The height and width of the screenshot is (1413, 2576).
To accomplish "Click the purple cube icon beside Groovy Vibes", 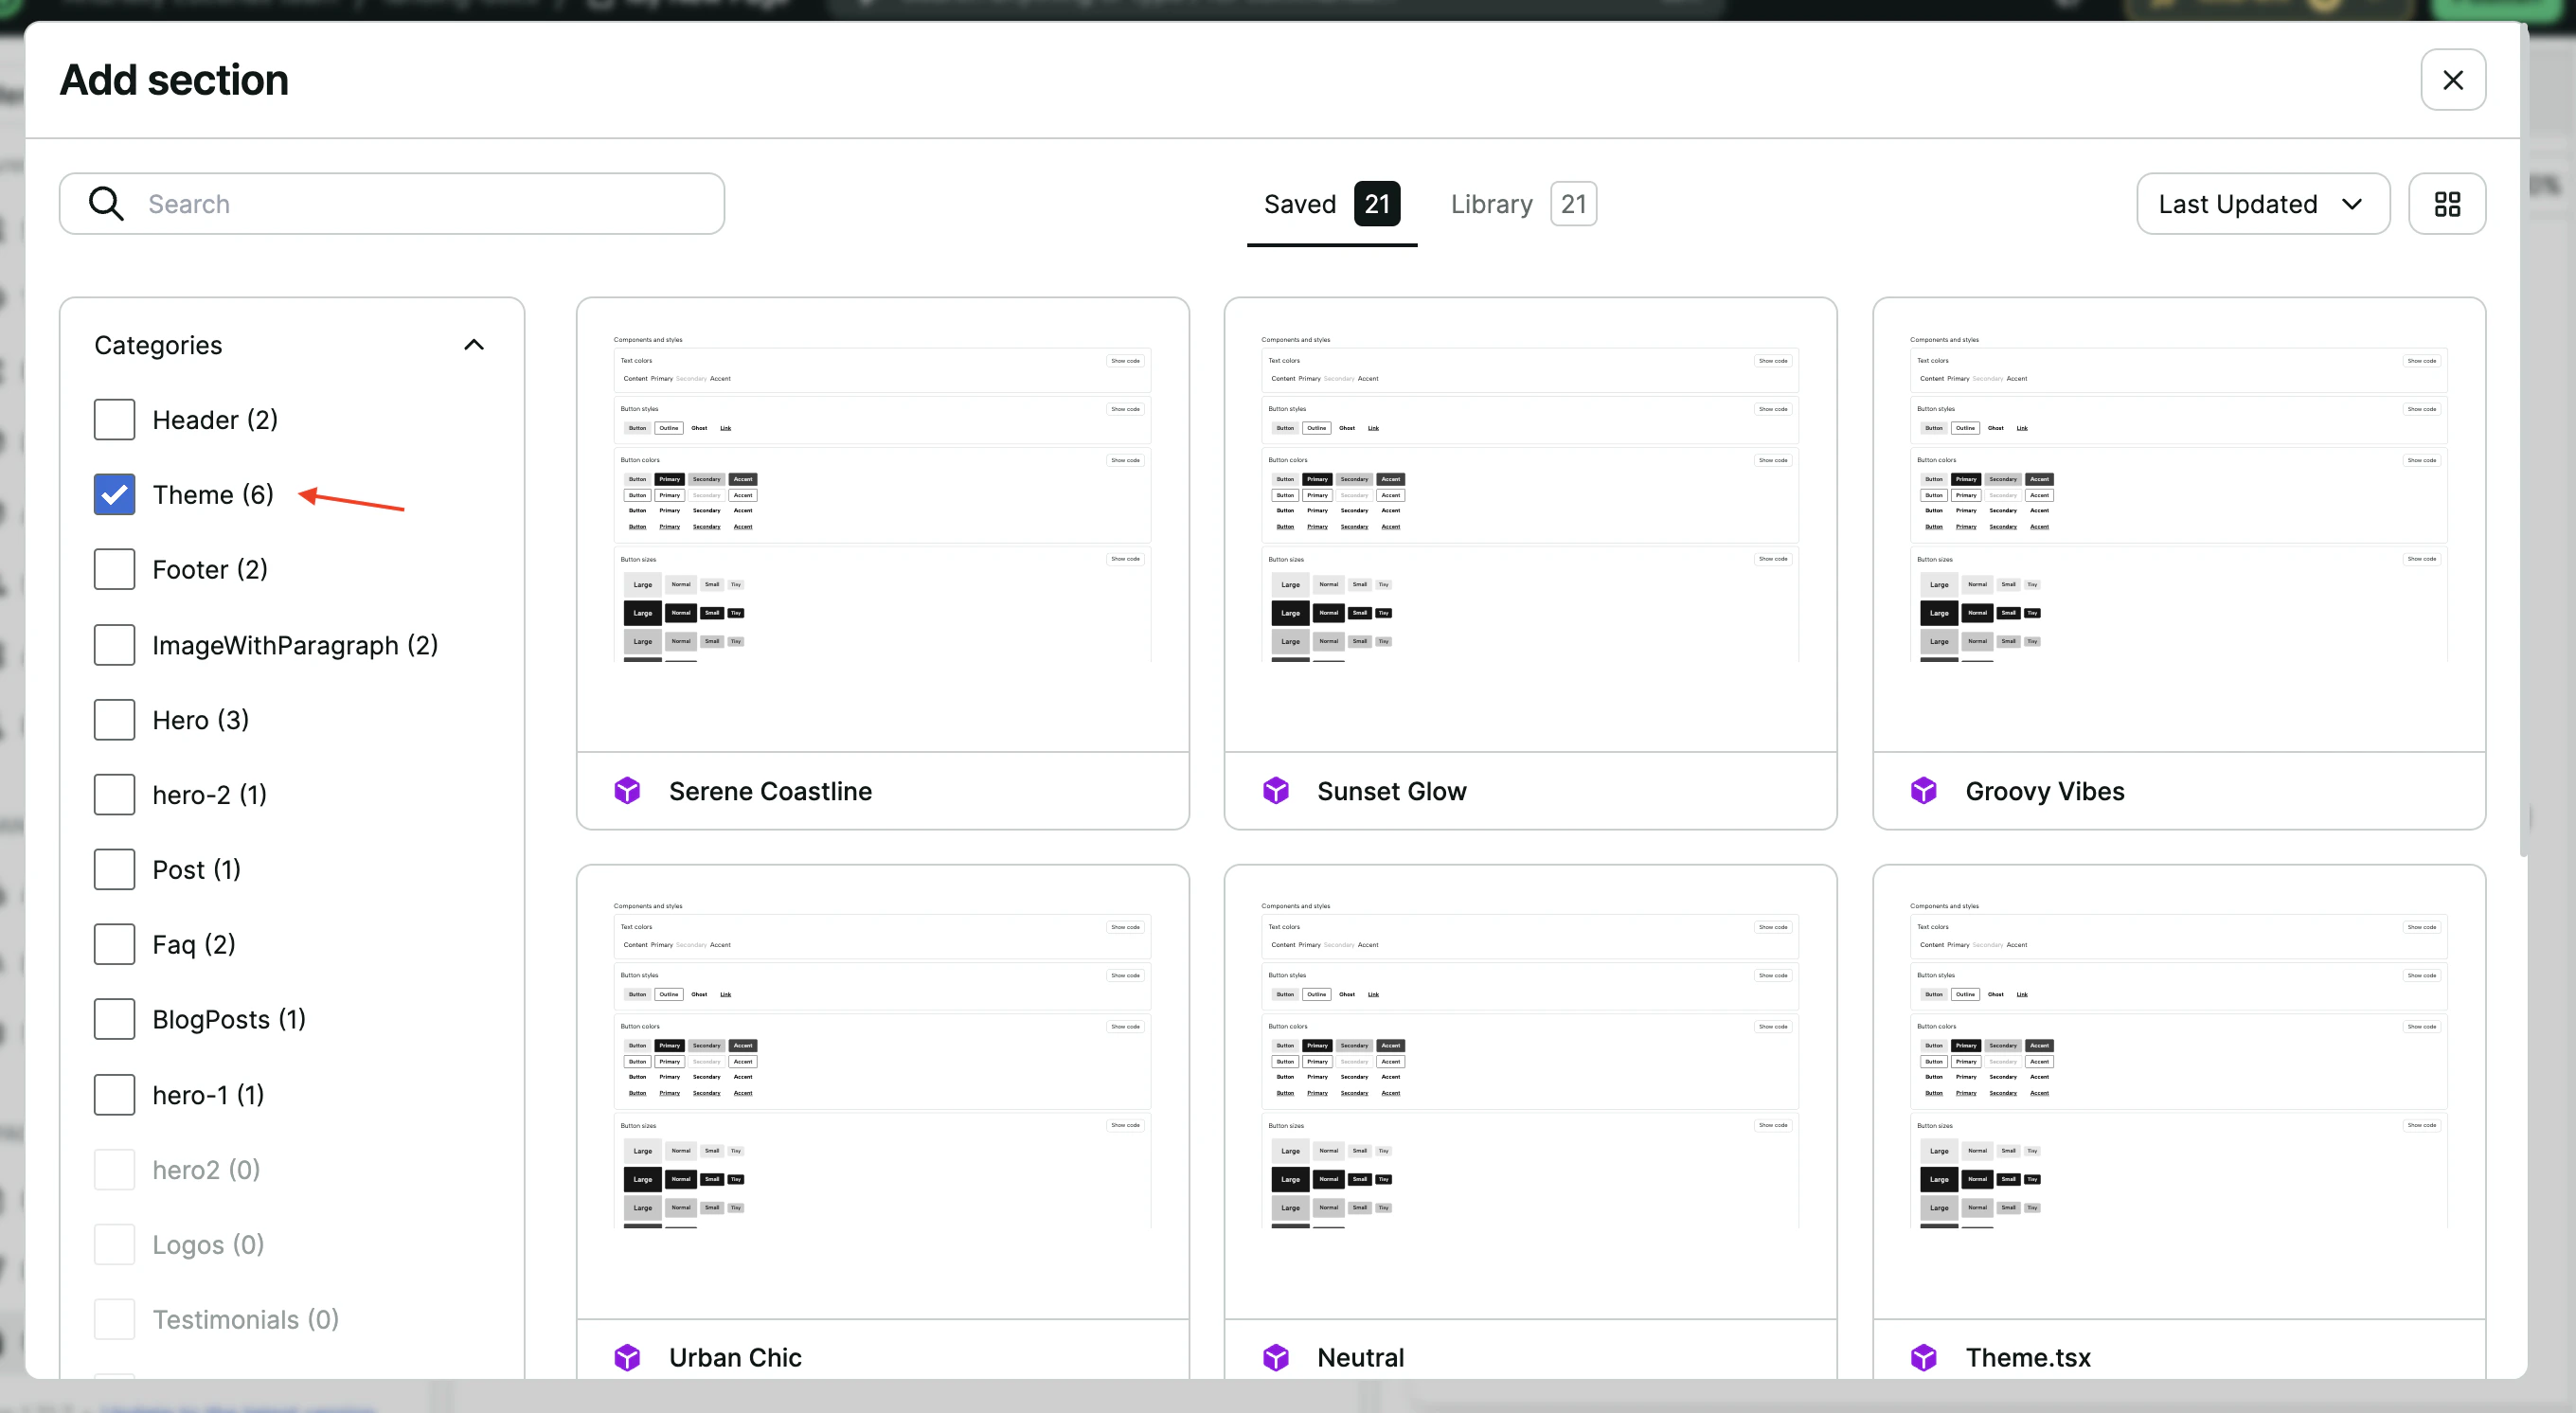I will [x=1923, y=790].
